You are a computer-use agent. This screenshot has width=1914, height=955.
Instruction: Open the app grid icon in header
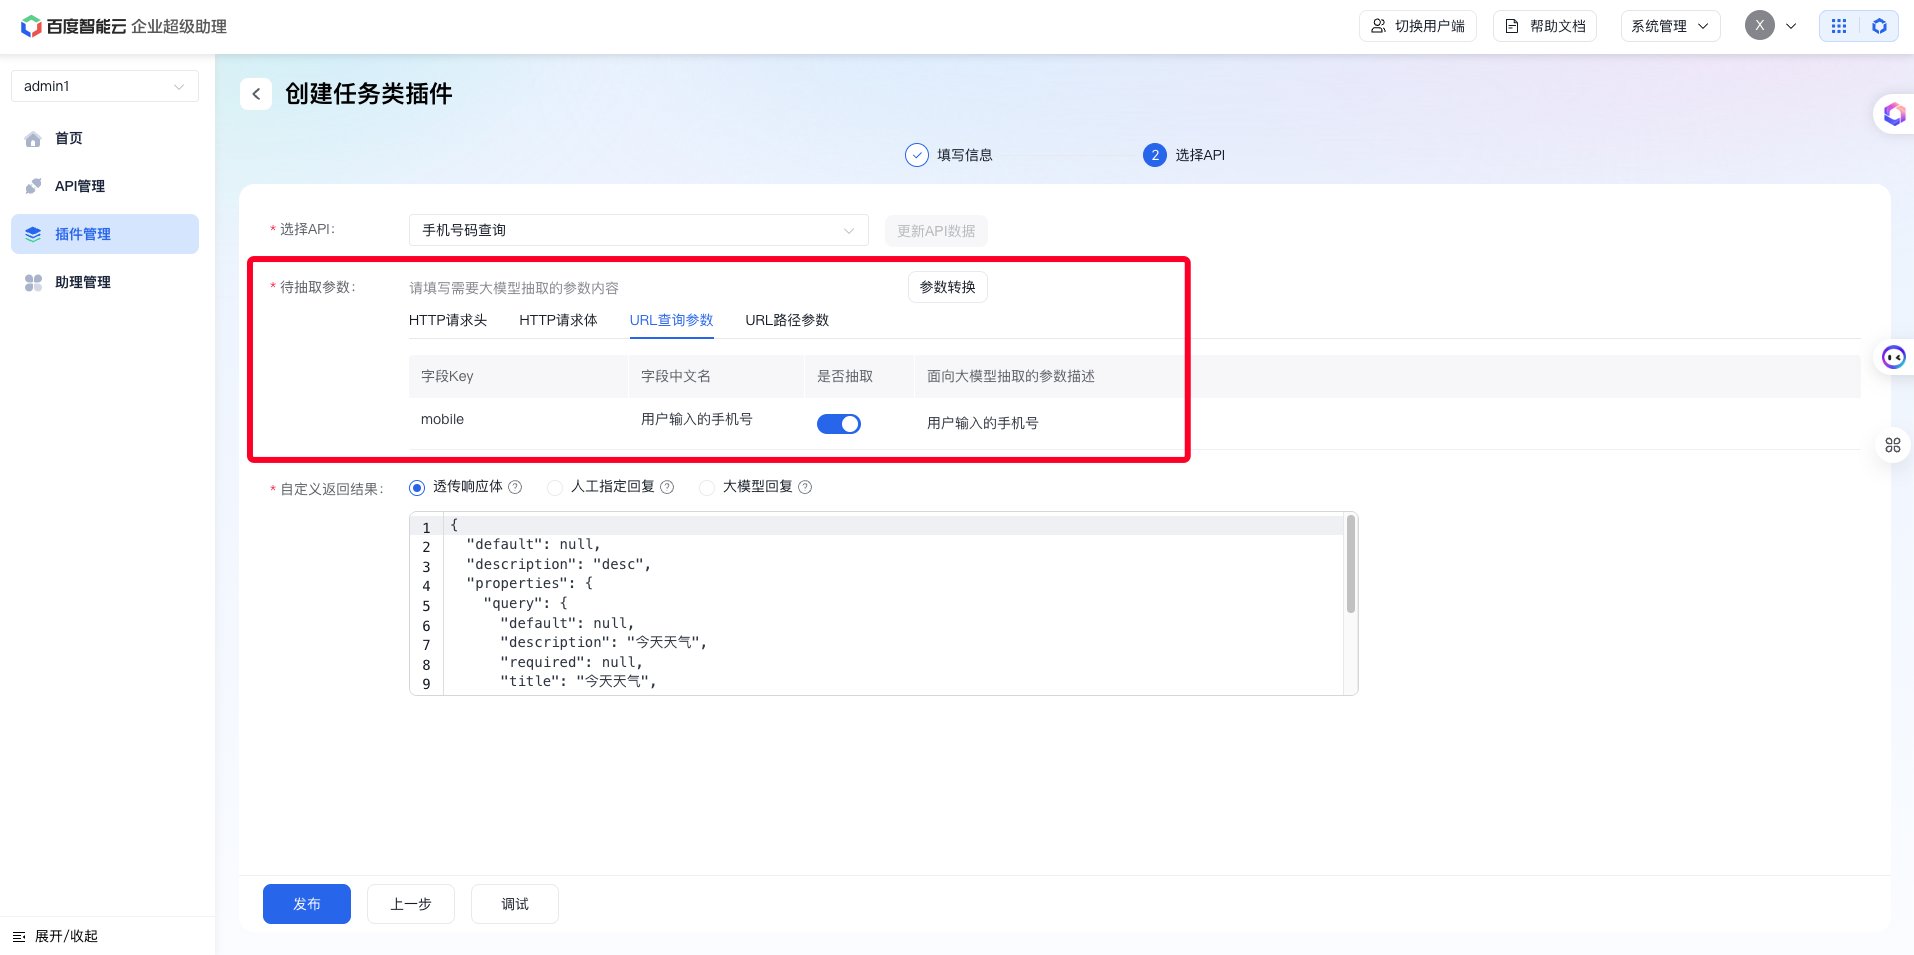pyautogui.click(x=1839, y=26)
